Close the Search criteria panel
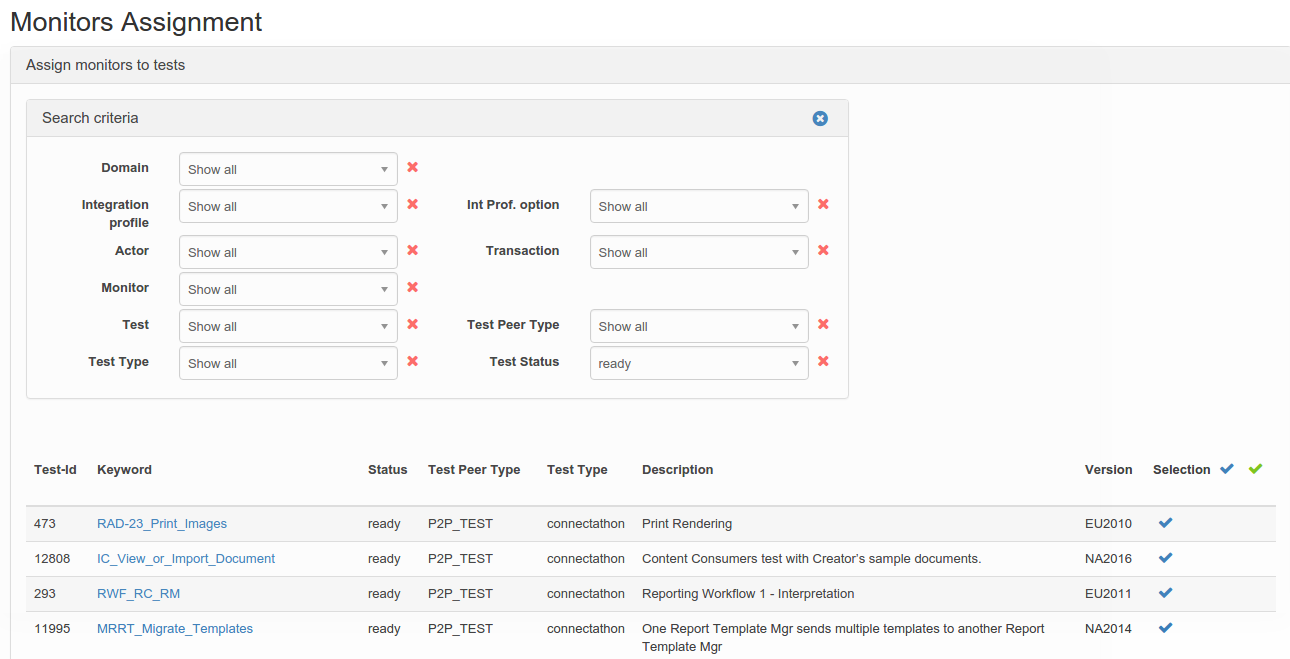Viewport: 1290px width, 659px height. (x=820, y=119)
